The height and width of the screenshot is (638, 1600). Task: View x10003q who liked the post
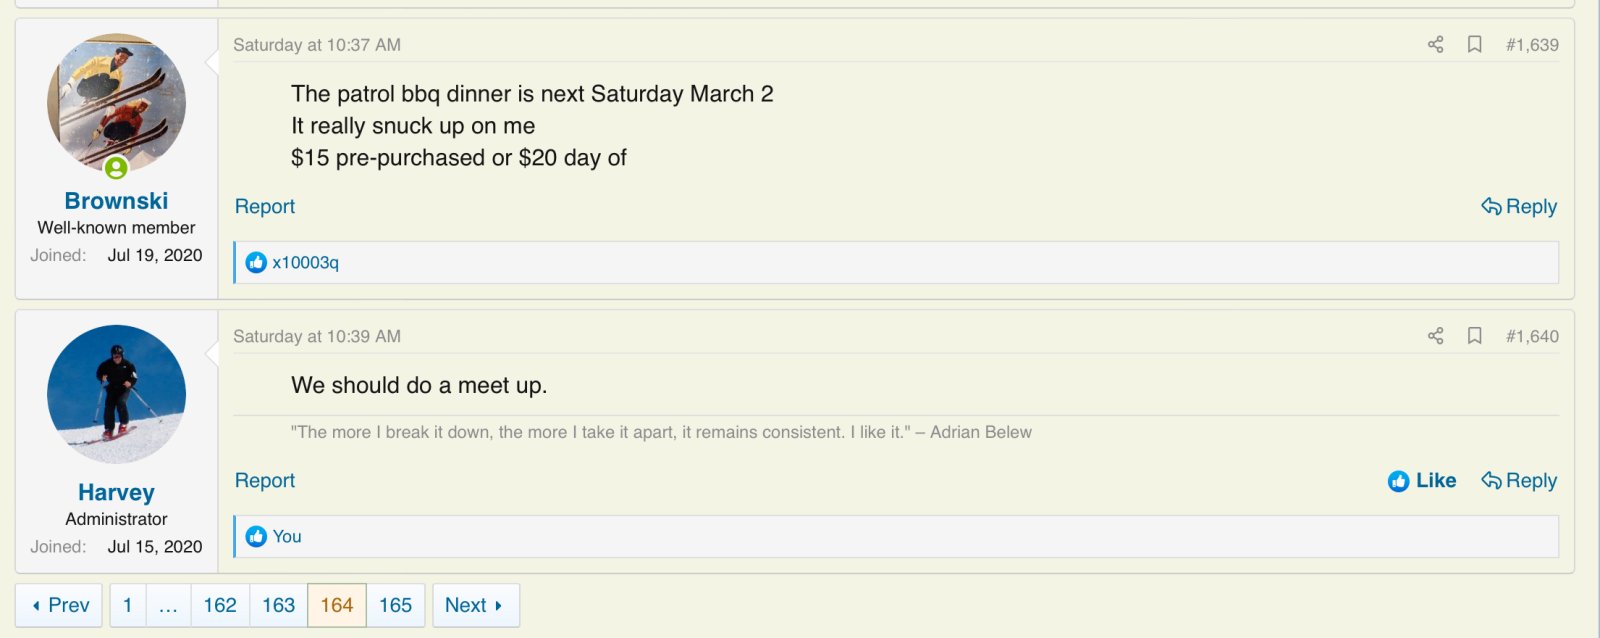tap(305, 263)
